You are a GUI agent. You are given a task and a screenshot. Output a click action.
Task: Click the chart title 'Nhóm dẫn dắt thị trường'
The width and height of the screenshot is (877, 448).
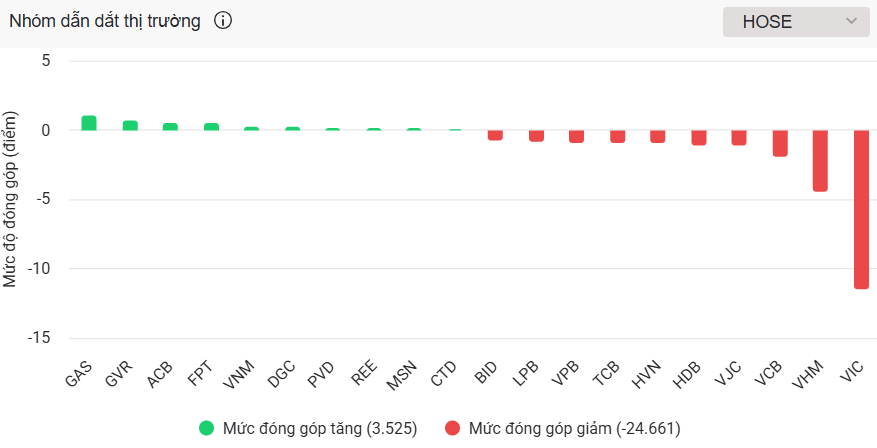pyautogui.click(x=104, y=21)
